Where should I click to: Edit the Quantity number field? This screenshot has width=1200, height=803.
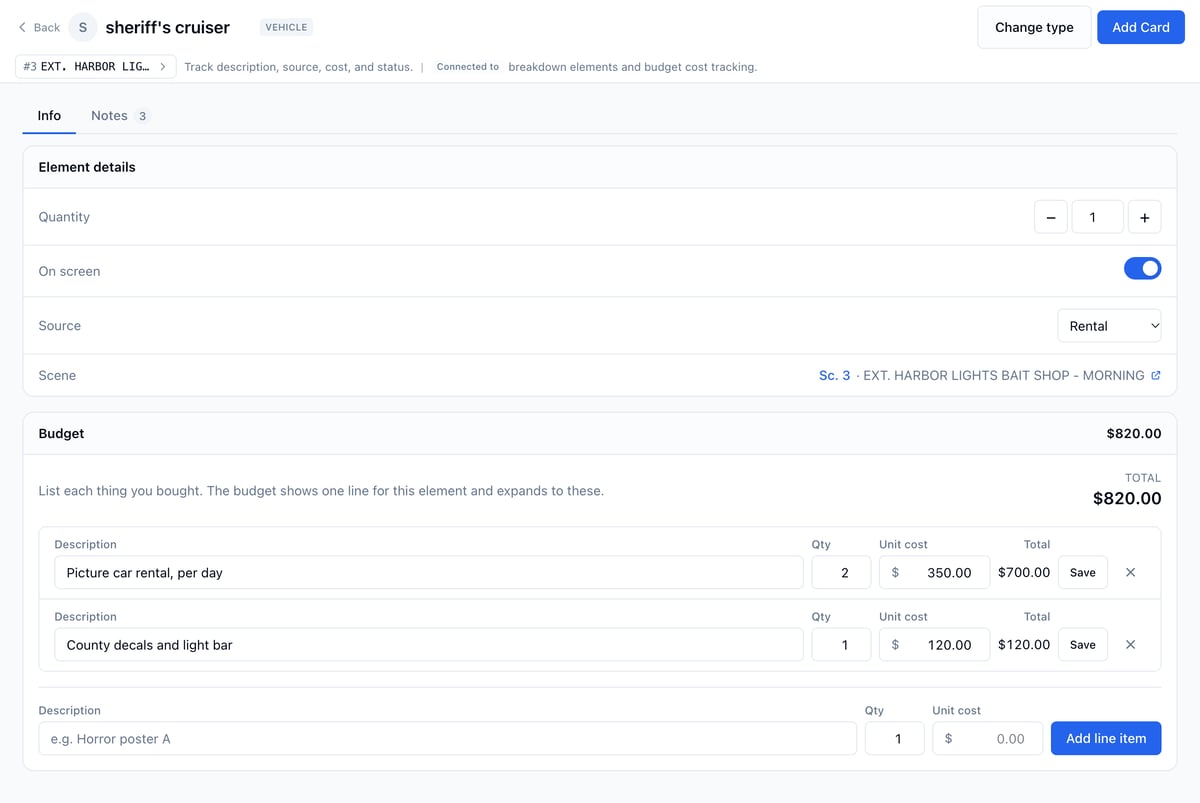click(1097, 217)
